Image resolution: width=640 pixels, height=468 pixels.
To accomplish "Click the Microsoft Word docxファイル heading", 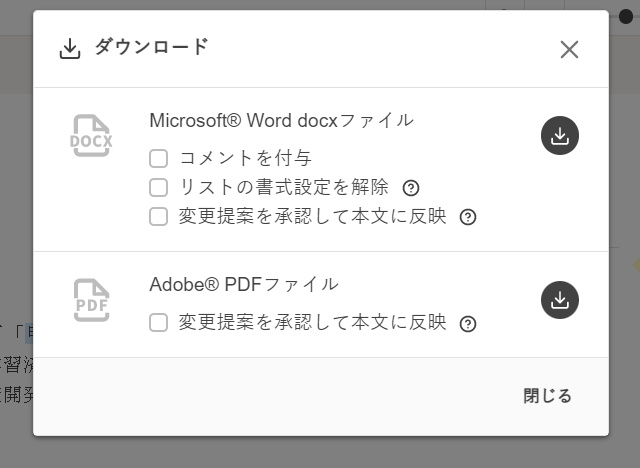I will [x=281, y=120].
